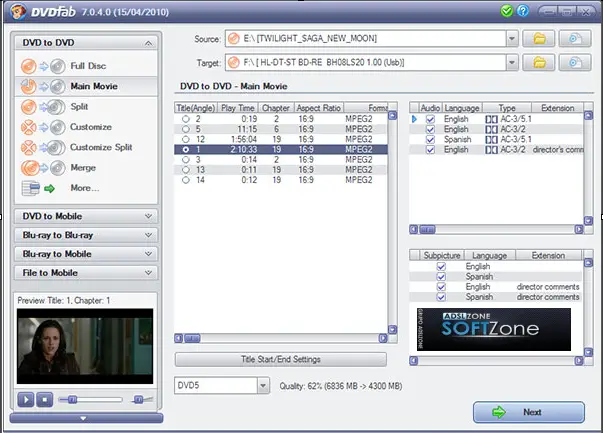Click the Next button
Image resolution: width=603 pixels, height=433 pixels.
[529, 412]
